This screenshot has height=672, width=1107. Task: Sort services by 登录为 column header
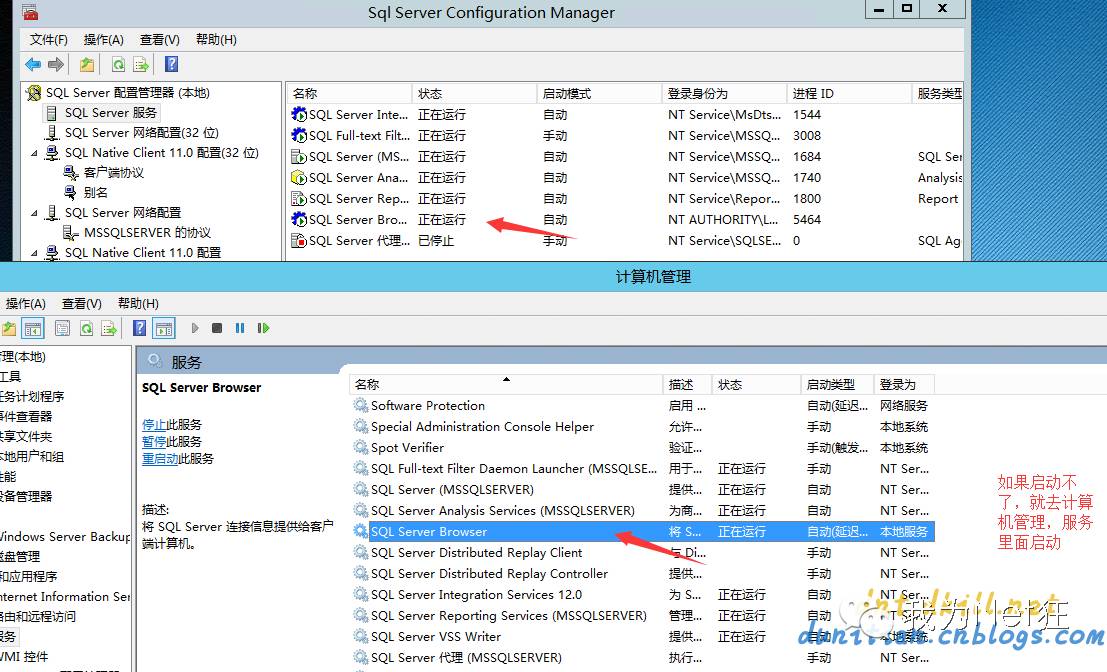point(904,385)
